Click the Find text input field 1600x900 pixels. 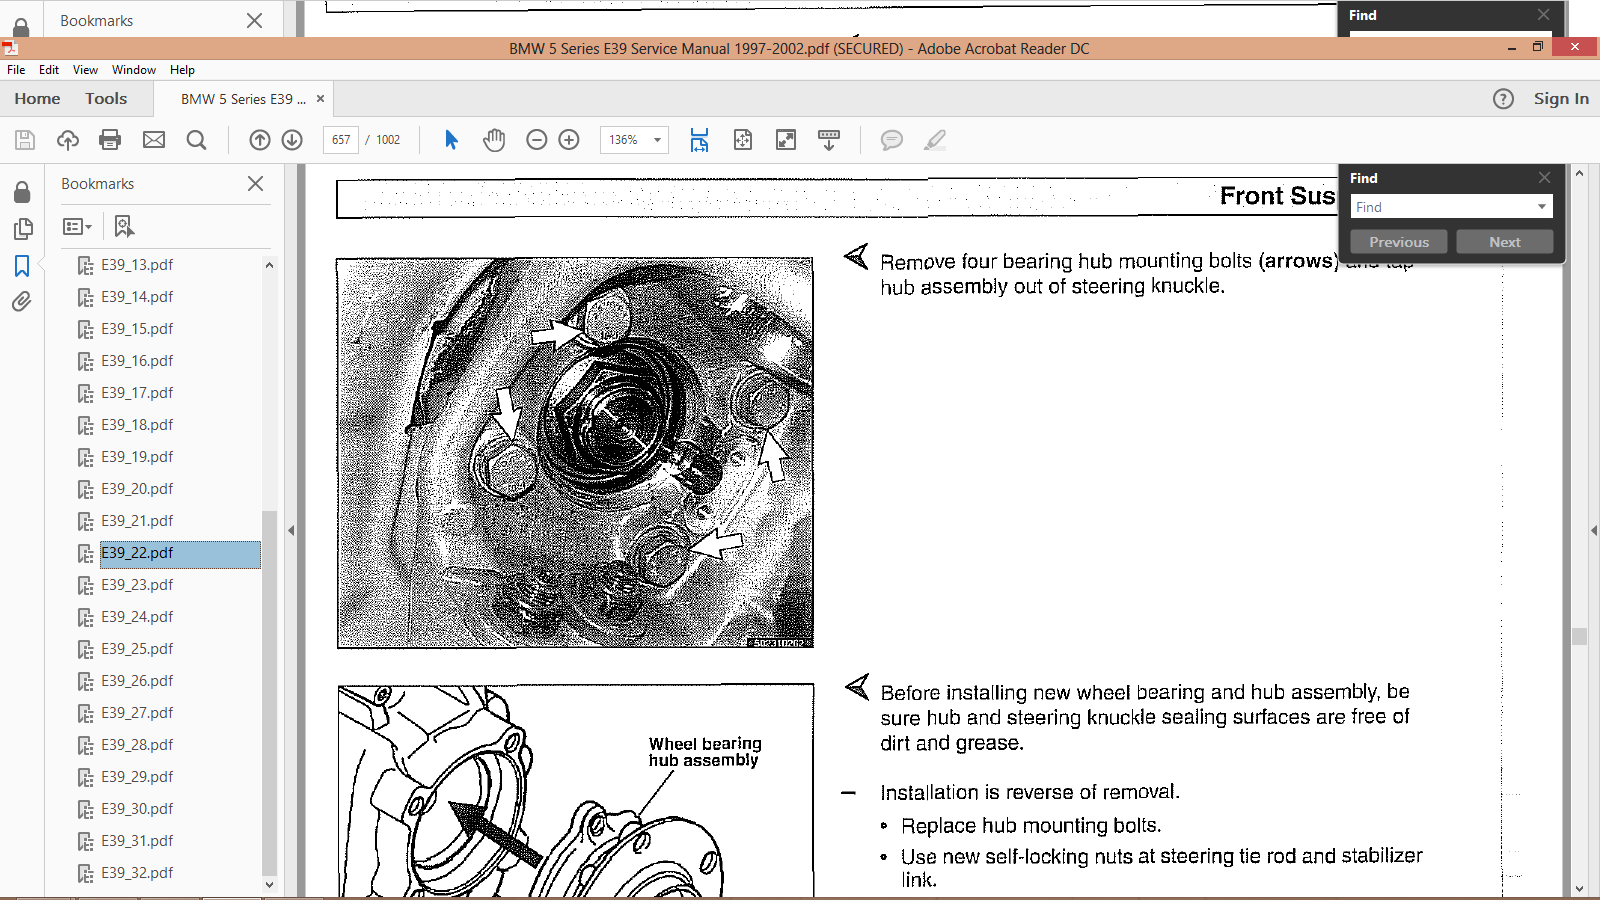point(1442,207)
